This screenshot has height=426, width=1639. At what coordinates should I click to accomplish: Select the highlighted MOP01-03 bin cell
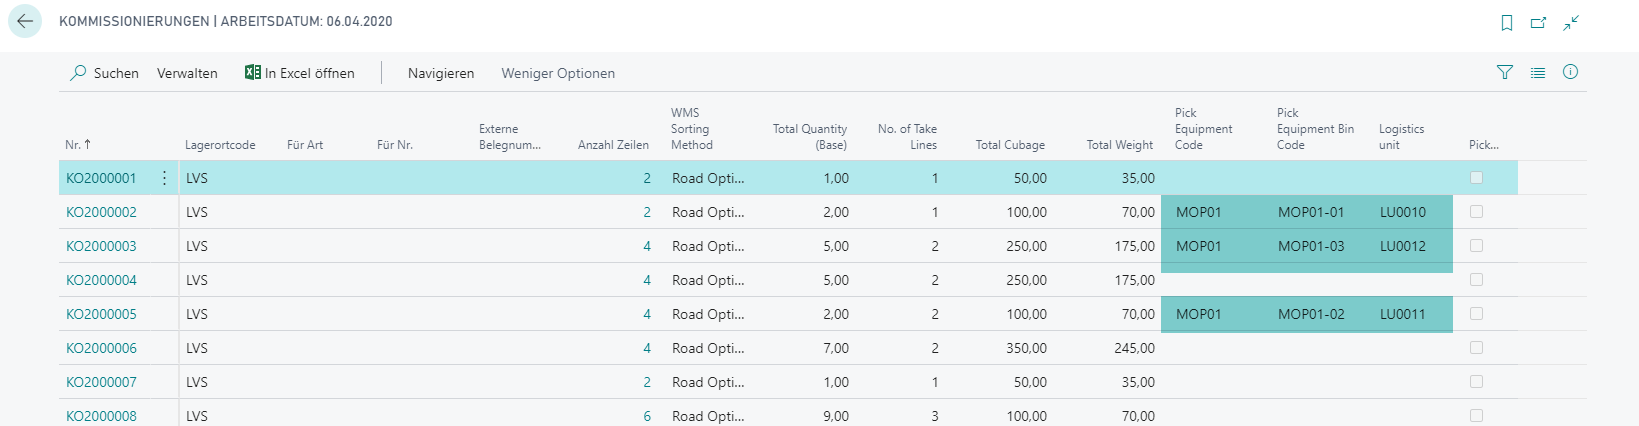click(x=1311, y=246)
